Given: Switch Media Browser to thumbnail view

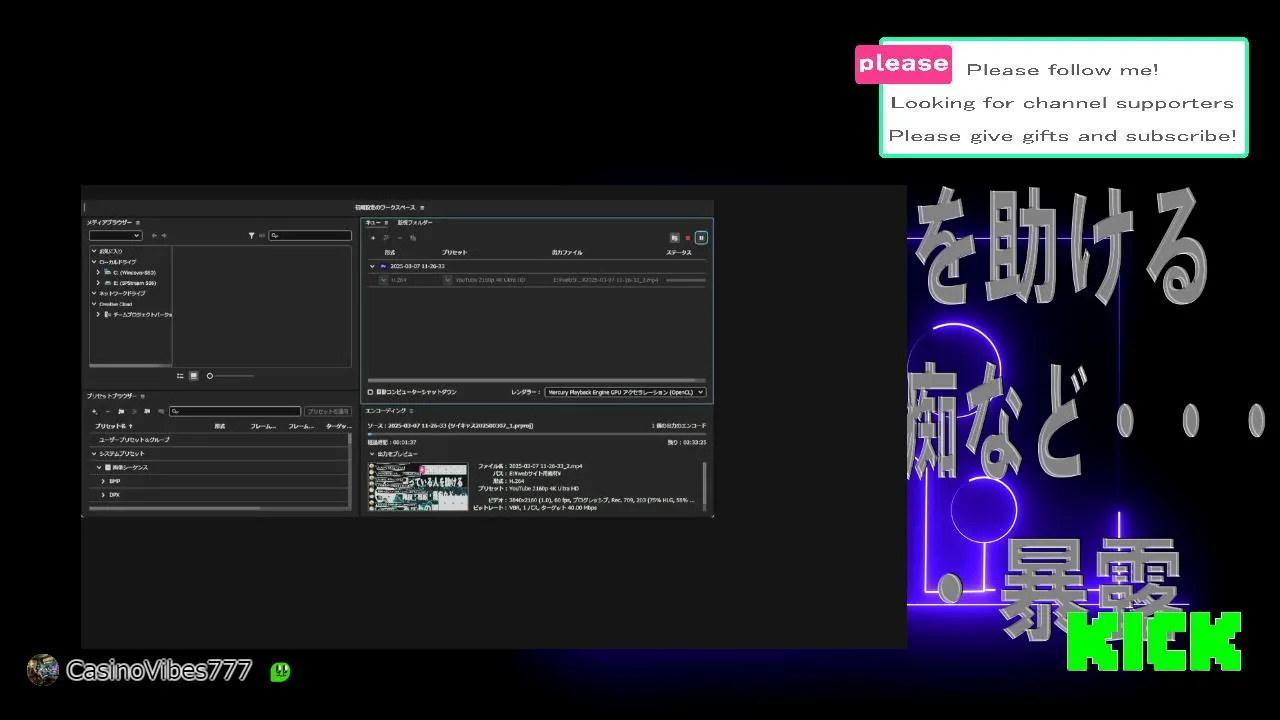Looking at the screenshot, I should pos(194,376).
